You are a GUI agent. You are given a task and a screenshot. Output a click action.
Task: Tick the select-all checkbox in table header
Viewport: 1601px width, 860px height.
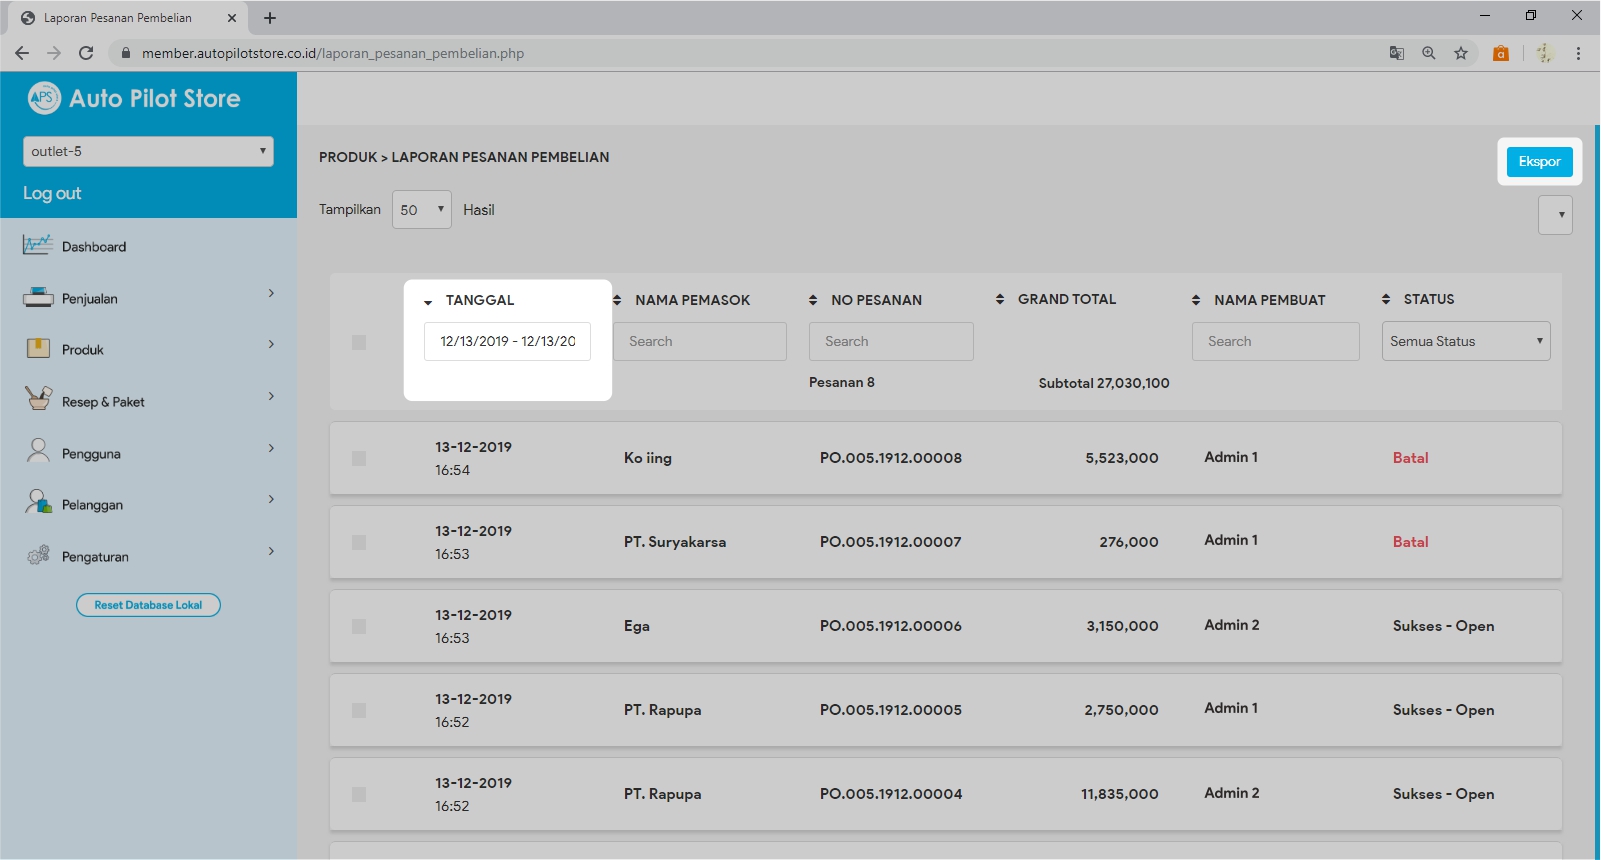pos(359,342)
